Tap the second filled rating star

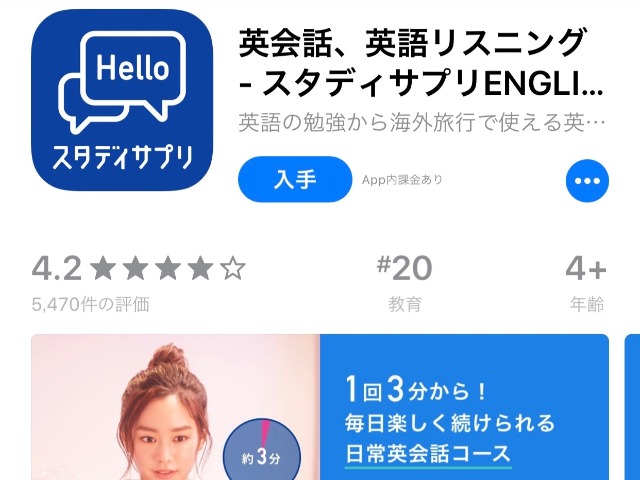[135, 269]
